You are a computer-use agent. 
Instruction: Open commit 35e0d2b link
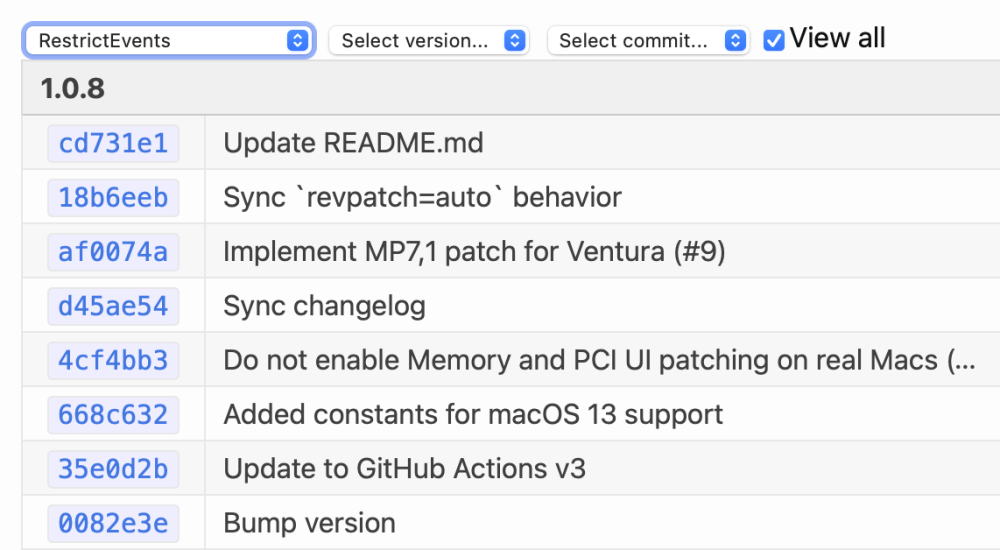[113, 469]
